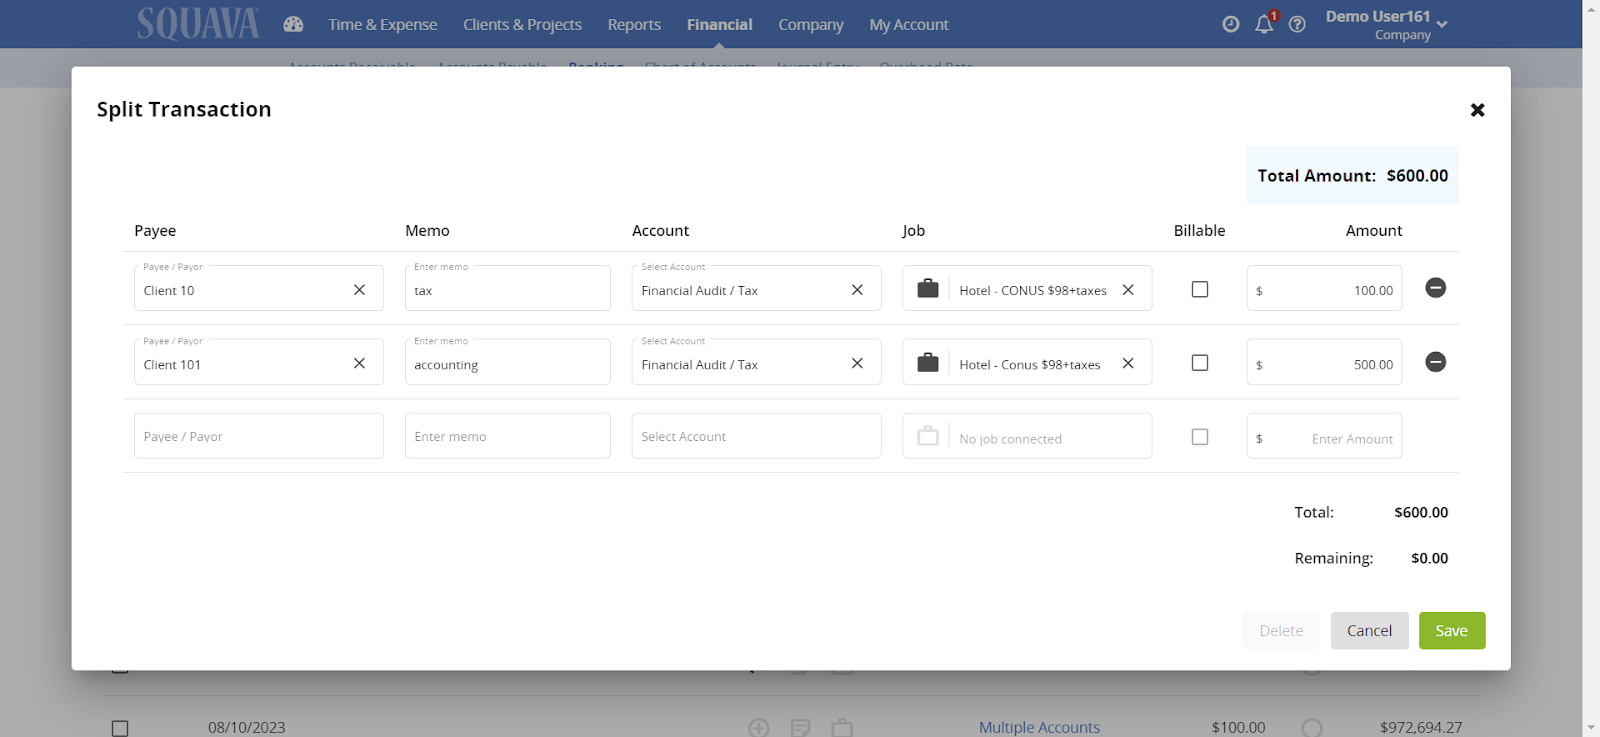Open the My Account menu
Image resolution: width=1600 pixels, height=737 pixels.
pyautogui.click(x=909, y=24)
